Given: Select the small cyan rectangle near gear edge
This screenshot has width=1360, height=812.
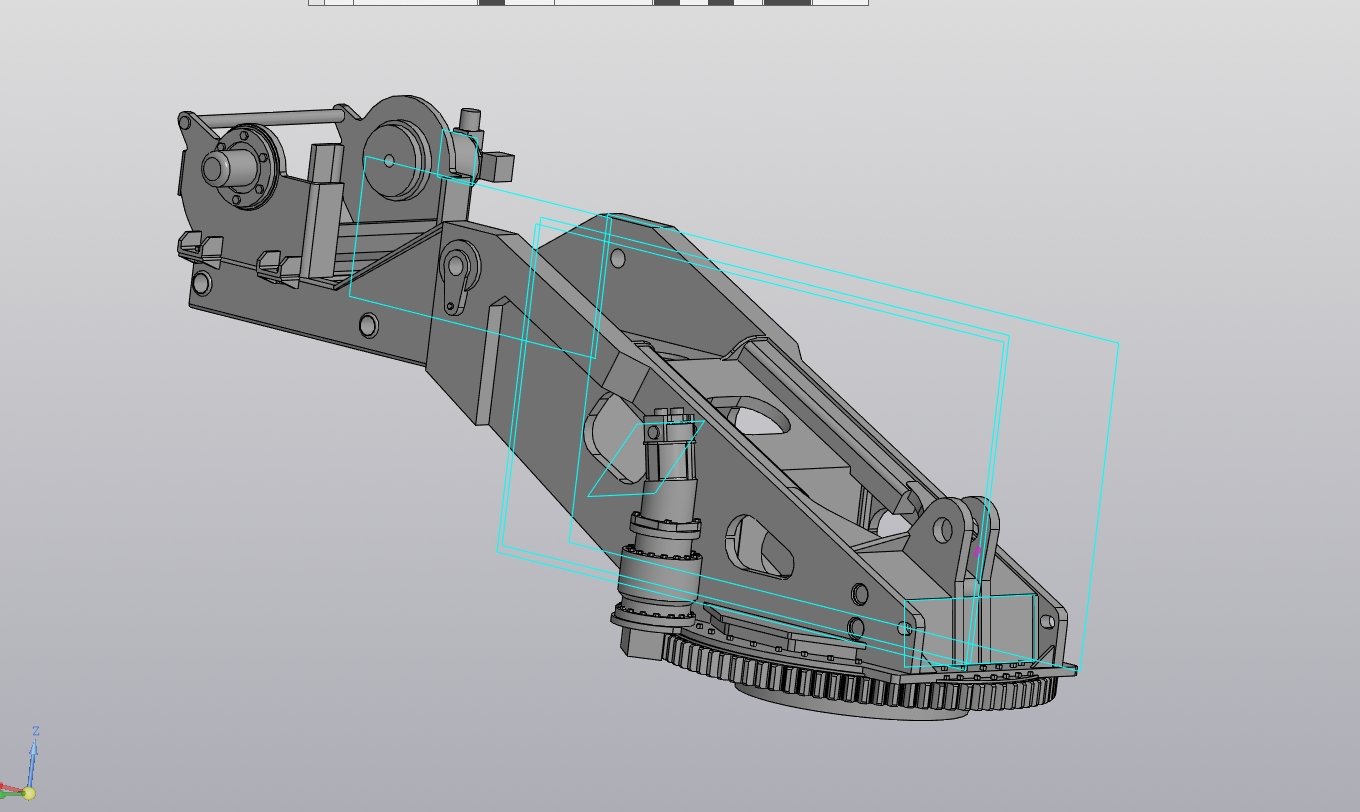Looking at the screenshot, I should pyautogui.click(x=970, y=631).
